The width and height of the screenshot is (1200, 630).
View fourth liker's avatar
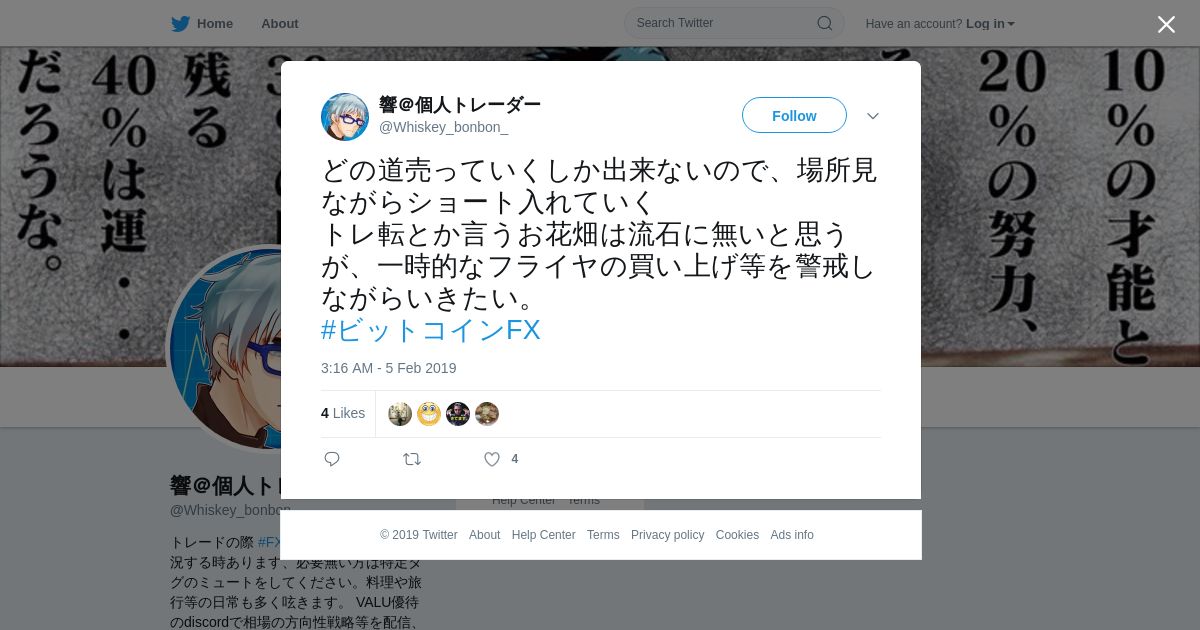(487, 414)
